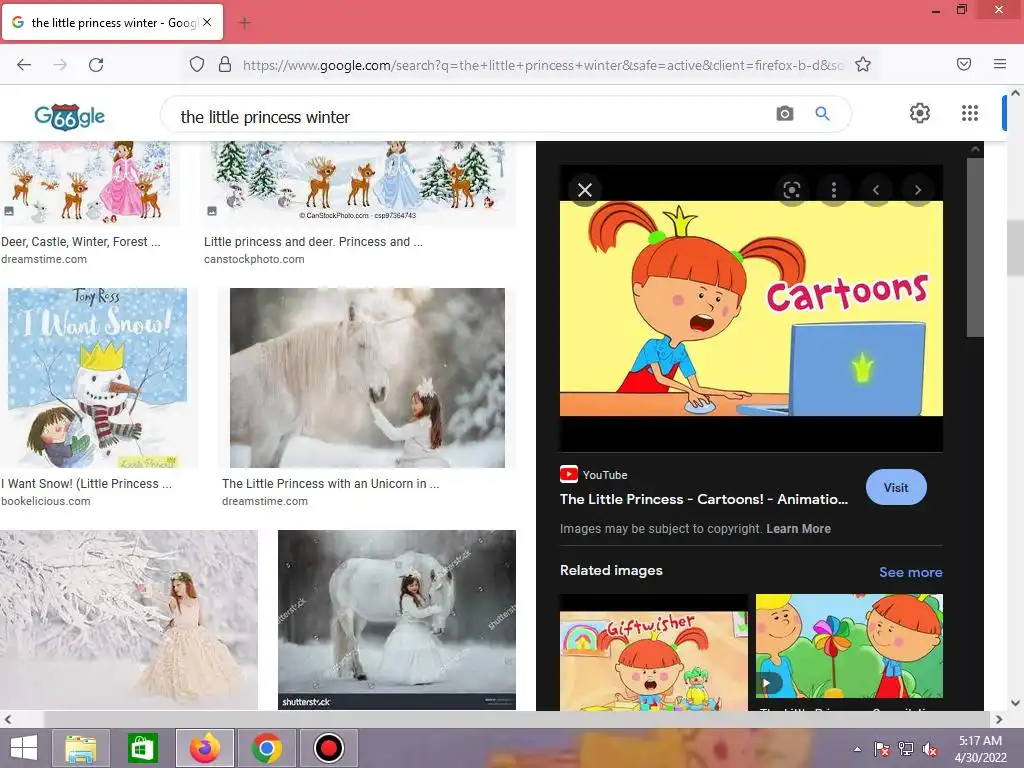Screen dimensions: 1024x768
Task: Click the page vertical scrollbar thumb
Action: (x=1016, y=248)
